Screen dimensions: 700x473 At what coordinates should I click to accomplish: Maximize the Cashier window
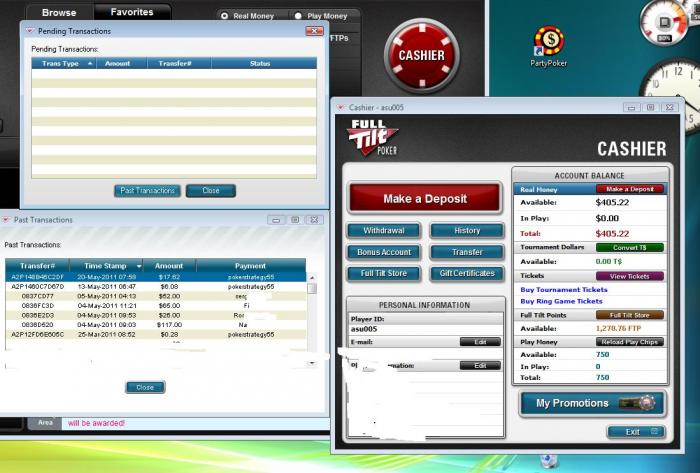650,108
